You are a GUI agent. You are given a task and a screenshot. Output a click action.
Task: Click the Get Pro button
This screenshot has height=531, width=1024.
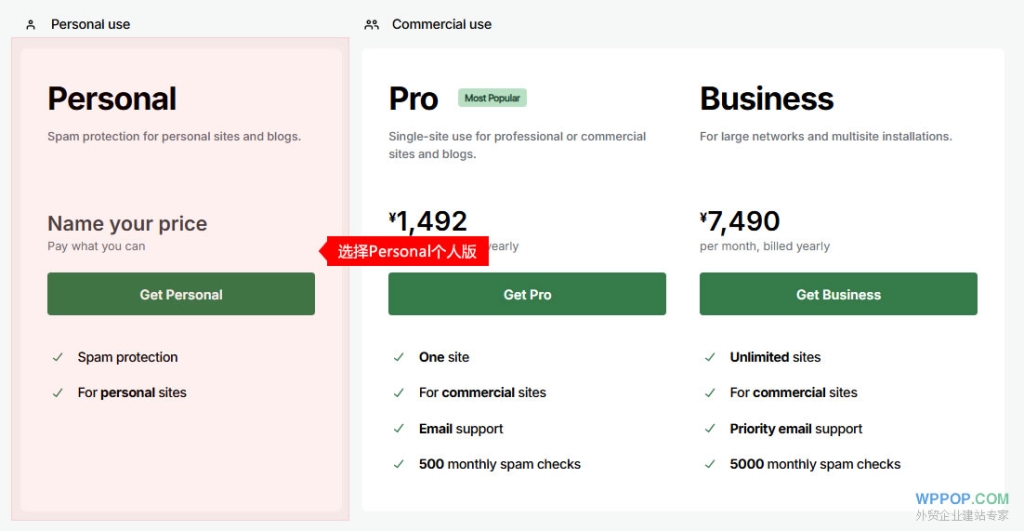pos(527,294)
